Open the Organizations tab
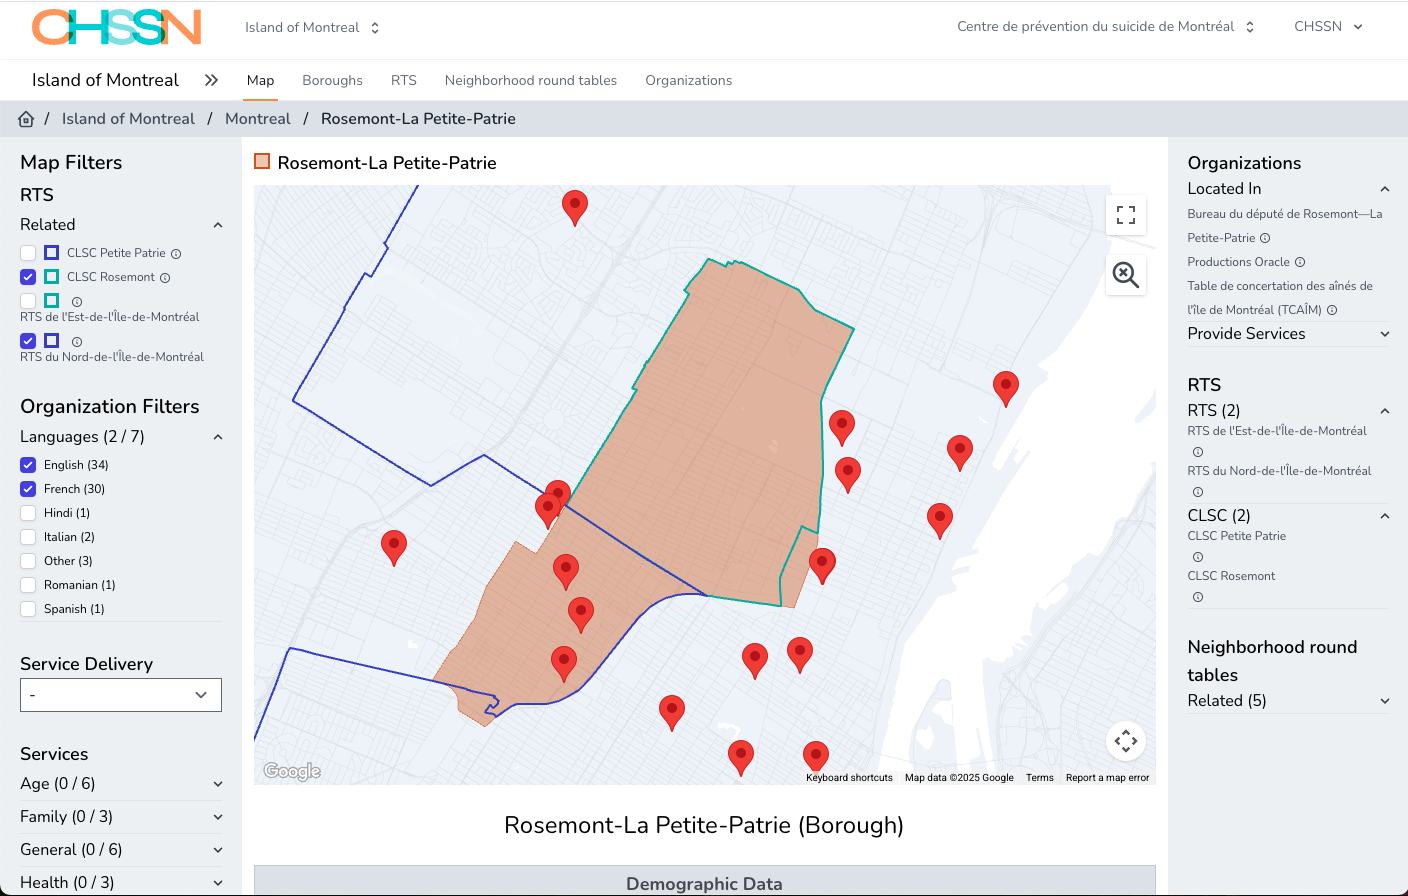 coord(688,80)
